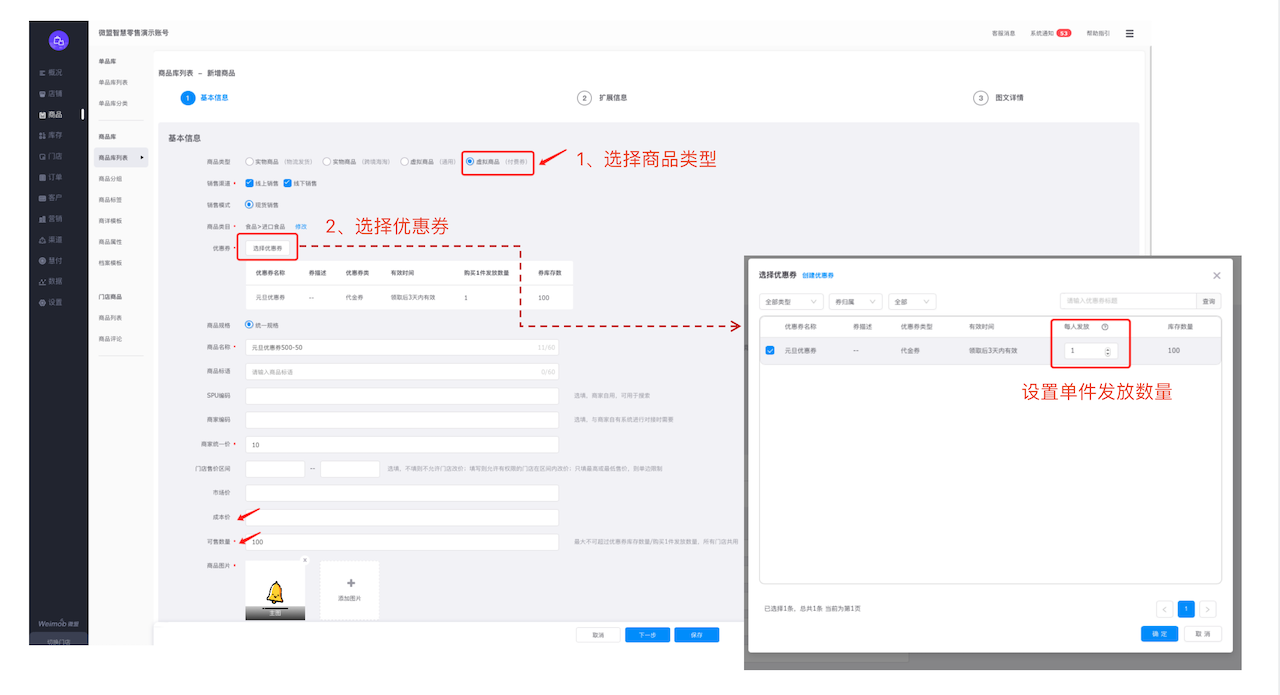This screenshot has height=695, width=1280.
Task: Open 商品分组 in the secondary menu
Action: coord(110,179)
